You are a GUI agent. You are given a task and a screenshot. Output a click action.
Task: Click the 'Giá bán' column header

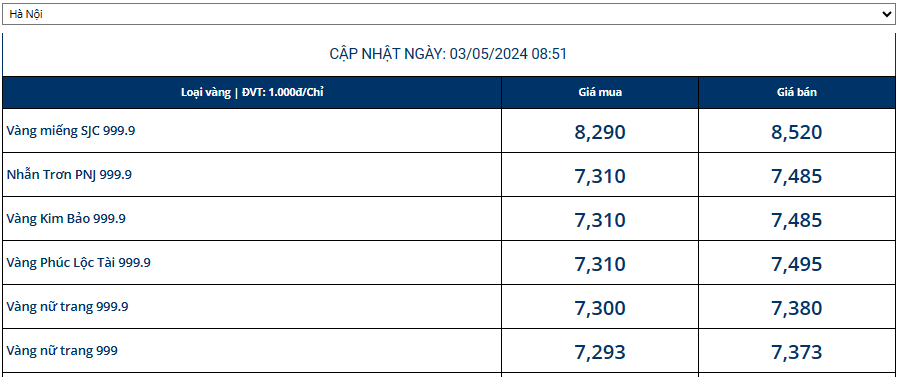[797, 93]
